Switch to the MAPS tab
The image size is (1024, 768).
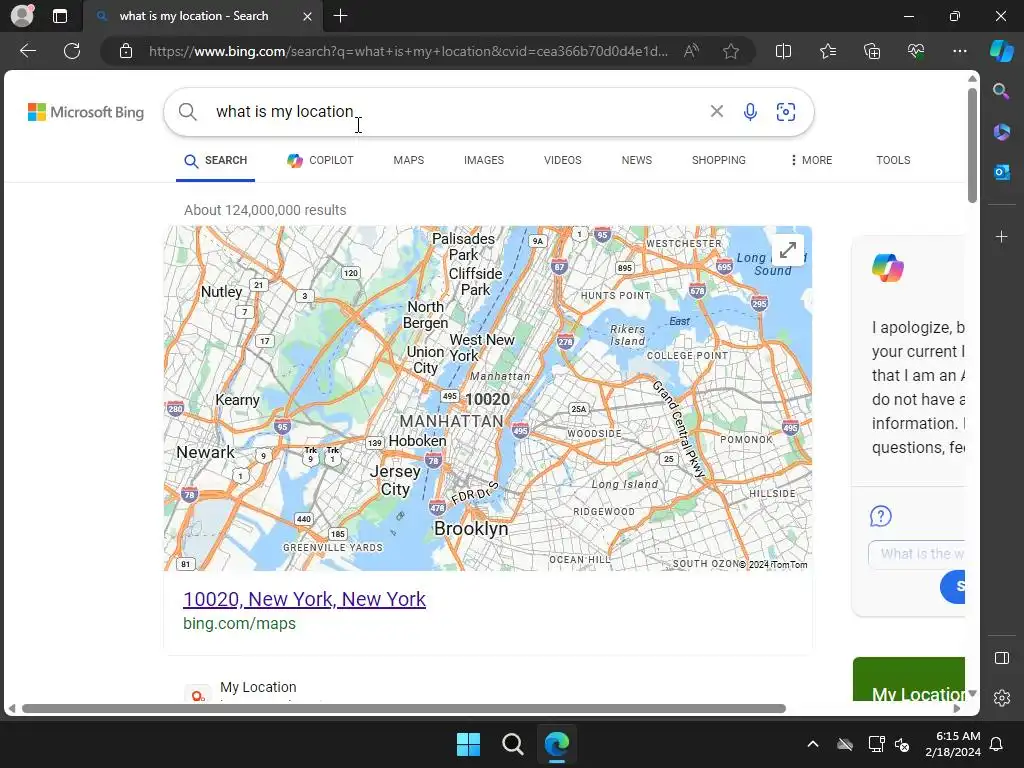click(x=409, y=160)
